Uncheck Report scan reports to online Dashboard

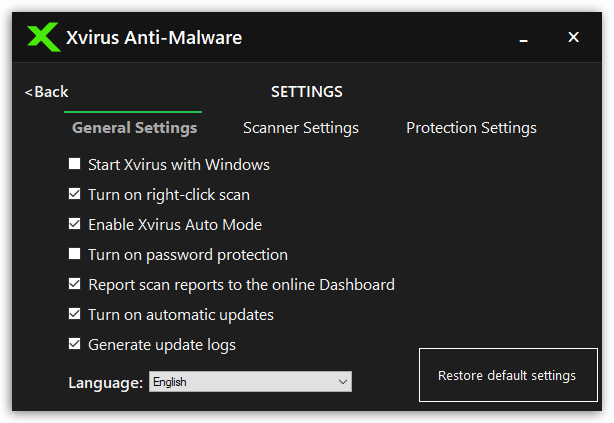[x=74, y=284]
